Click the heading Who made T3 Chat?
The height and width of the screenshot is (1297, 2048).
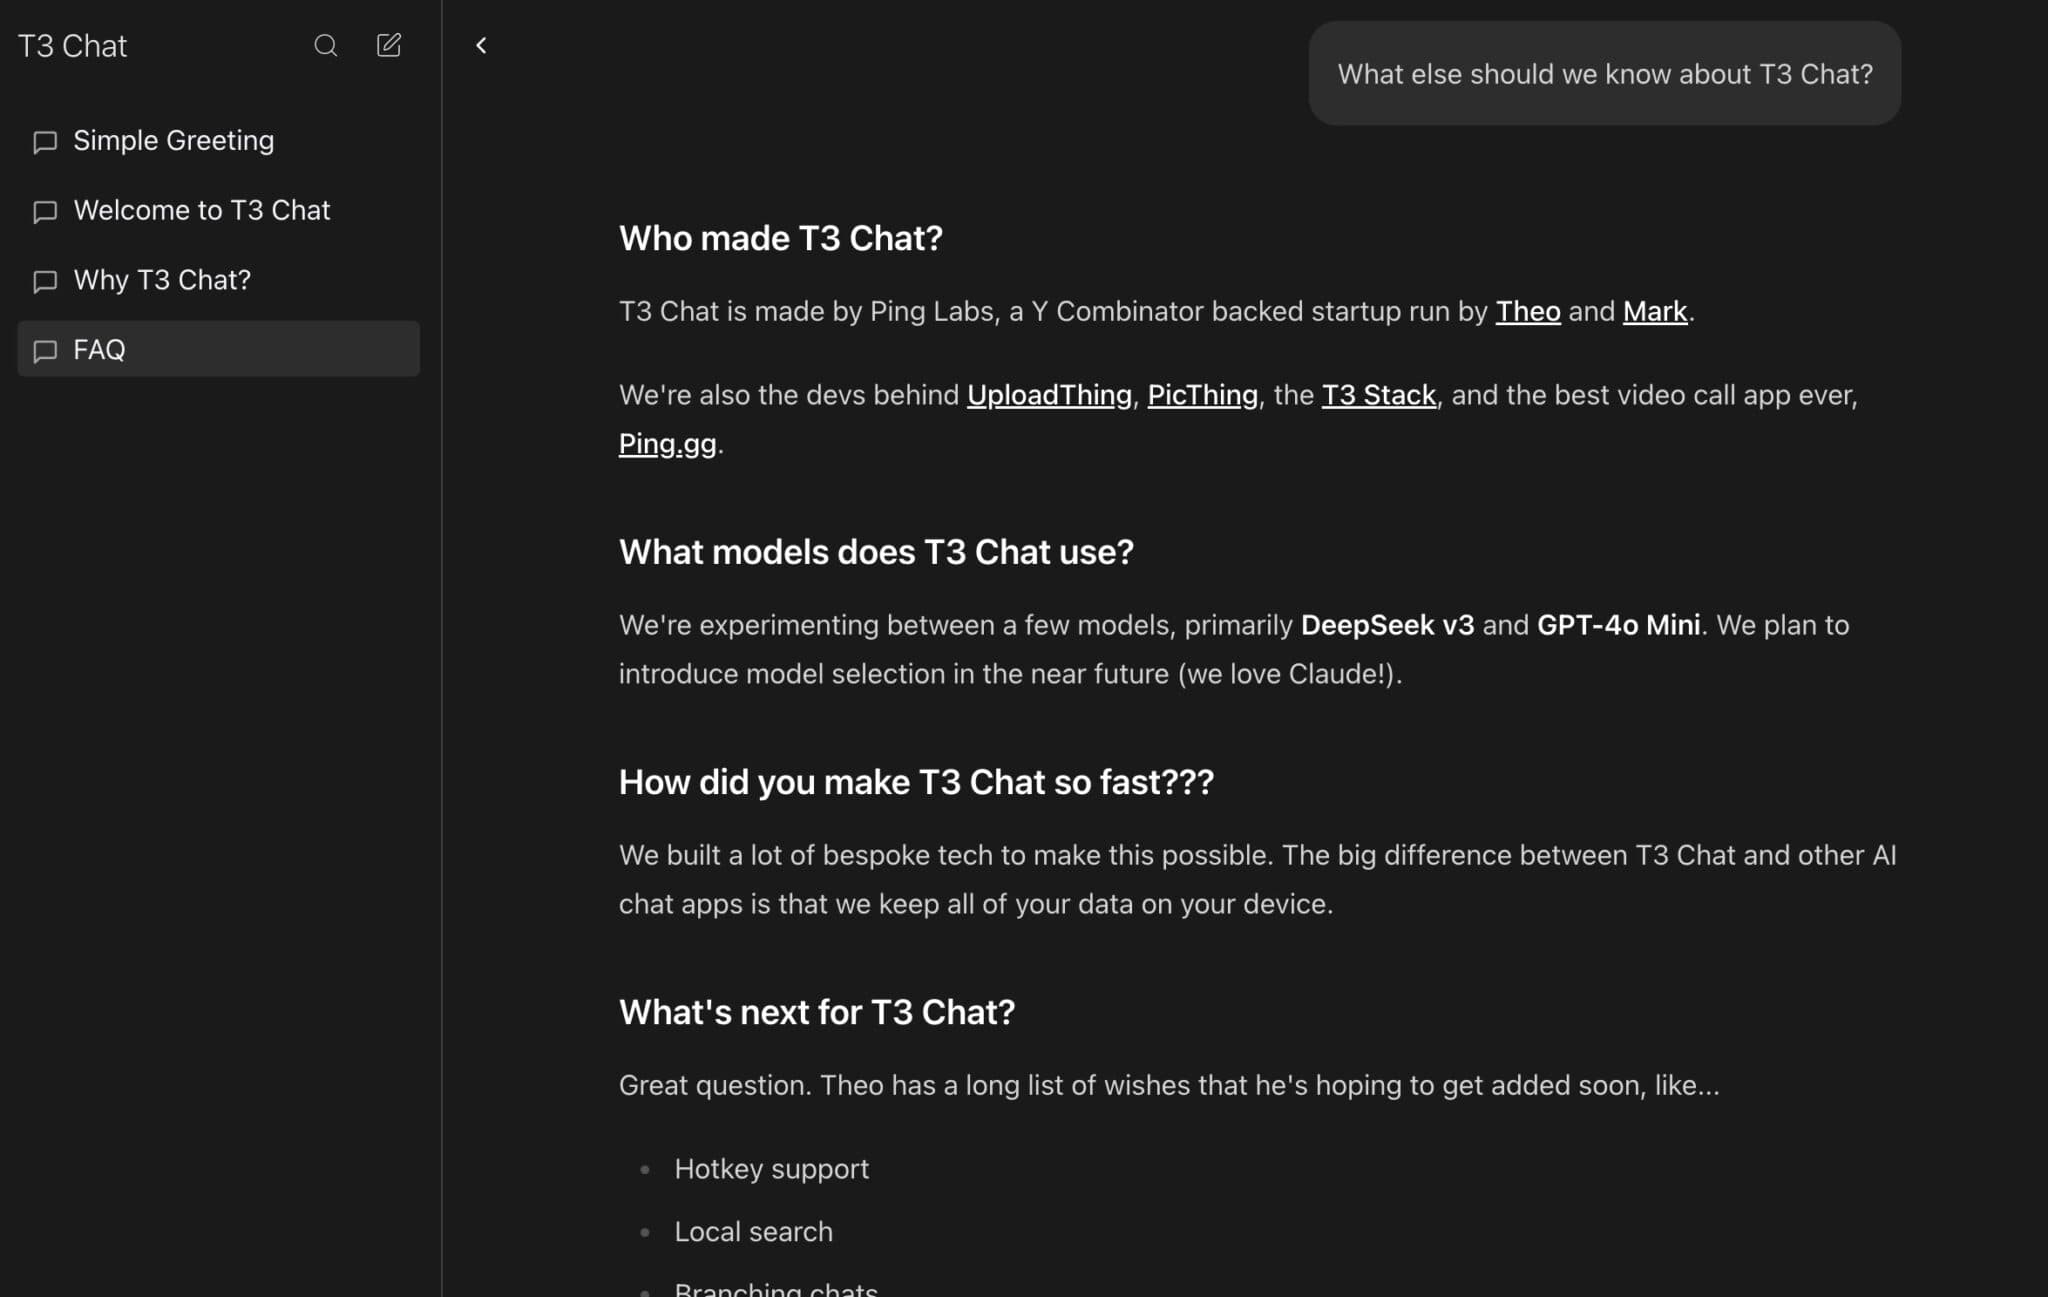[781, 238]
